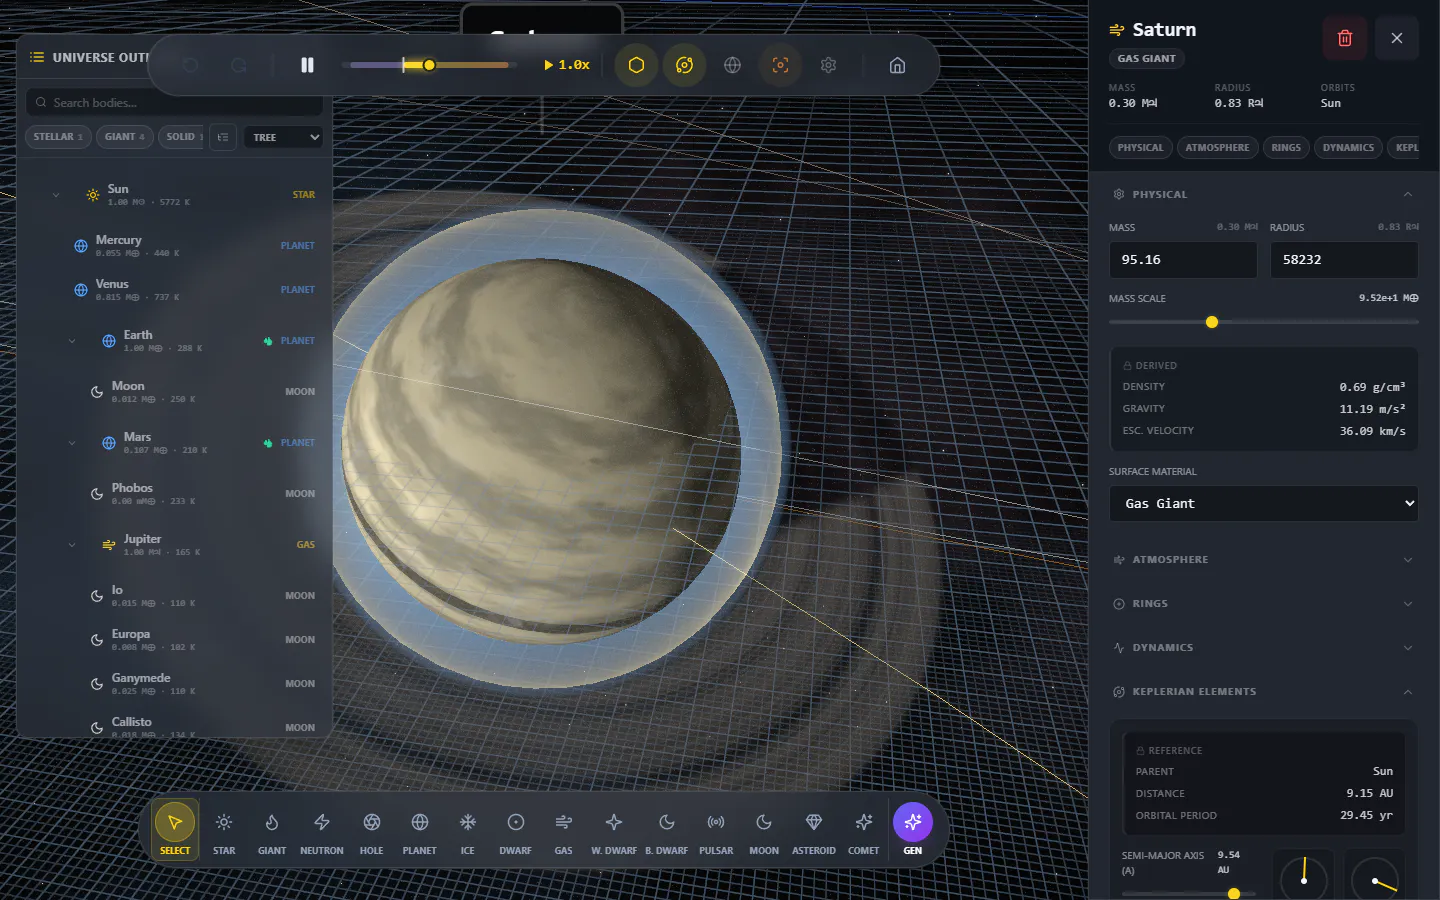
Task: Expand the Rings section
Action: pos(1264,604)
